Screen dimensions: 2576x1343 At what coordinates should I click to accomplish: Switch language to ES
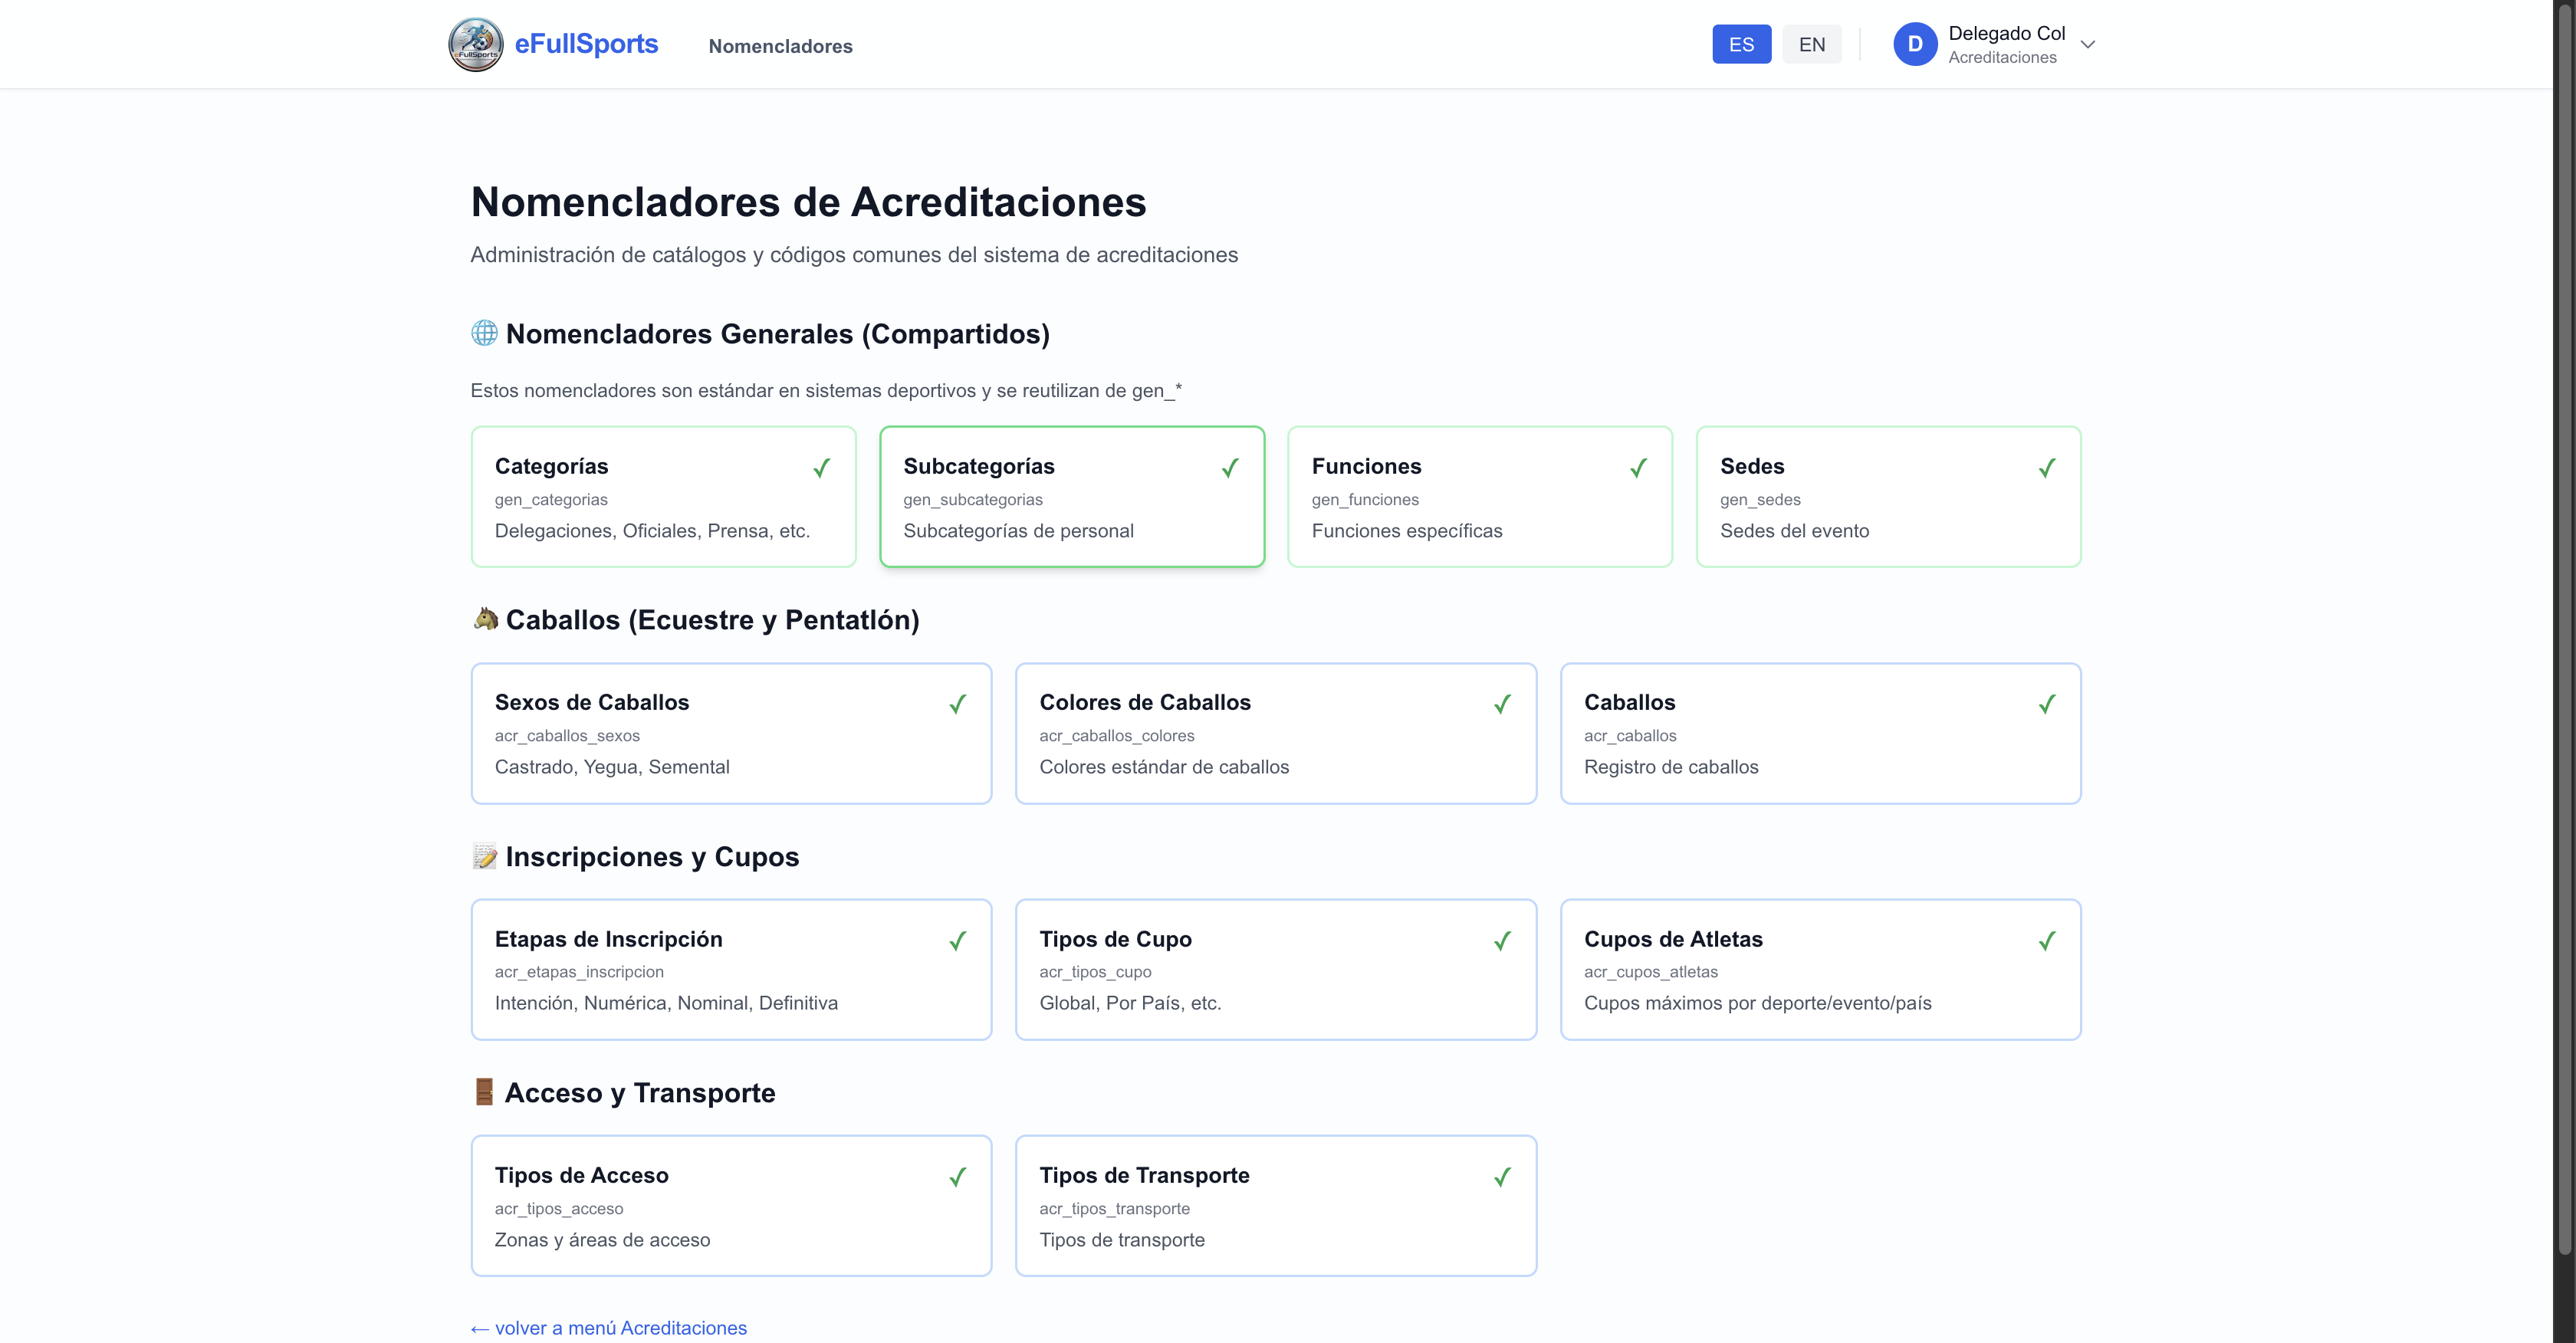point(1741,44)
